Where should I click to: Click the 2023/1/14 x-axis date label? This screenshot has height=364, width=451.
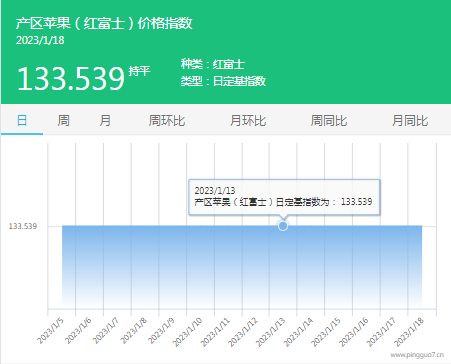(298, 332)
